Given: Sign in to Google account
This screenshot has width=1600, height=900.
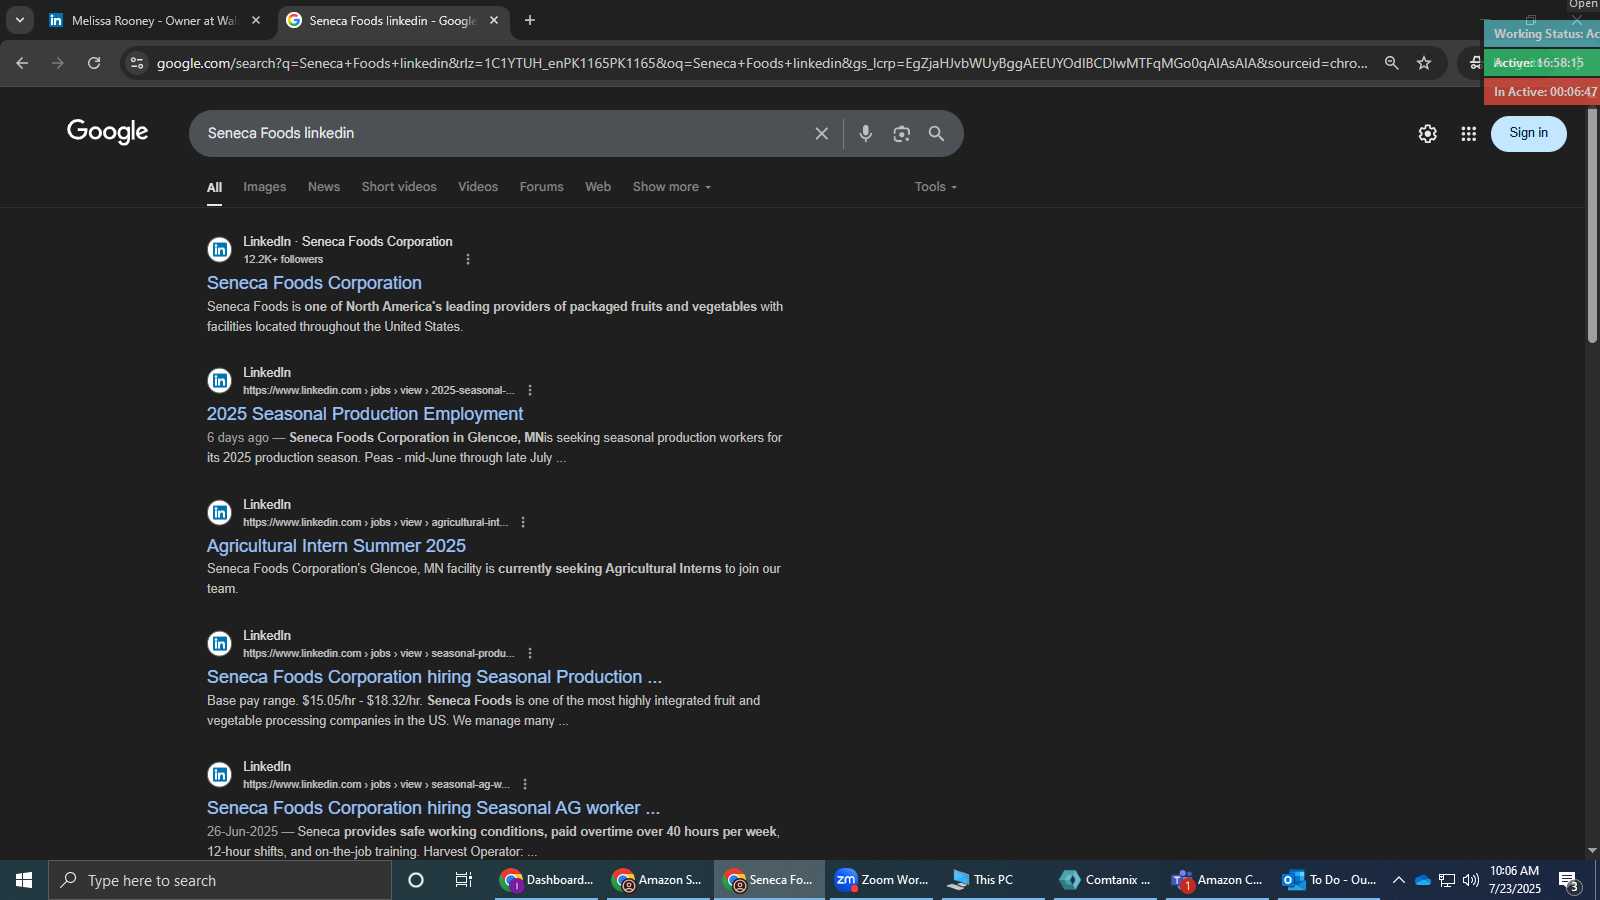Looking at the screenshot, I should tap(1528, 133).
